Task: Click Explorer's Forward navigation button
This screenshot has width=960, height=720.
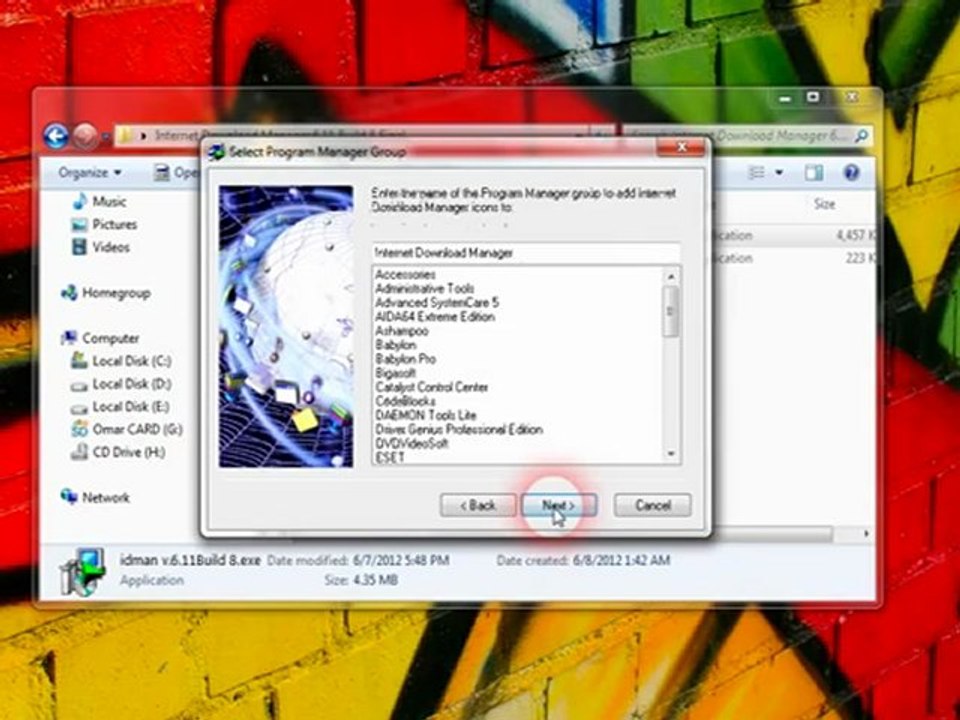Action: 85,136
